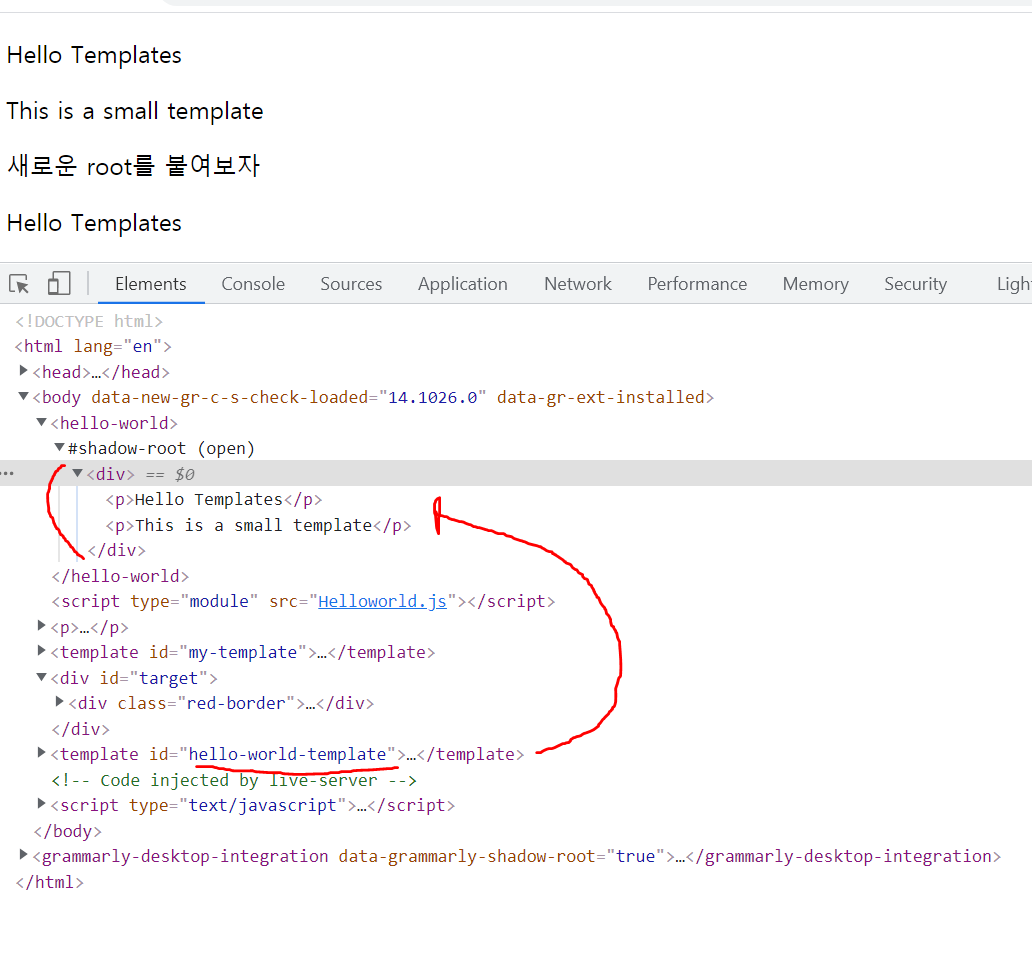This screenshot has height=963, width=1032.
Task: Click the '새로운 root를 붙여보자' page text
Action: (134, 166)
